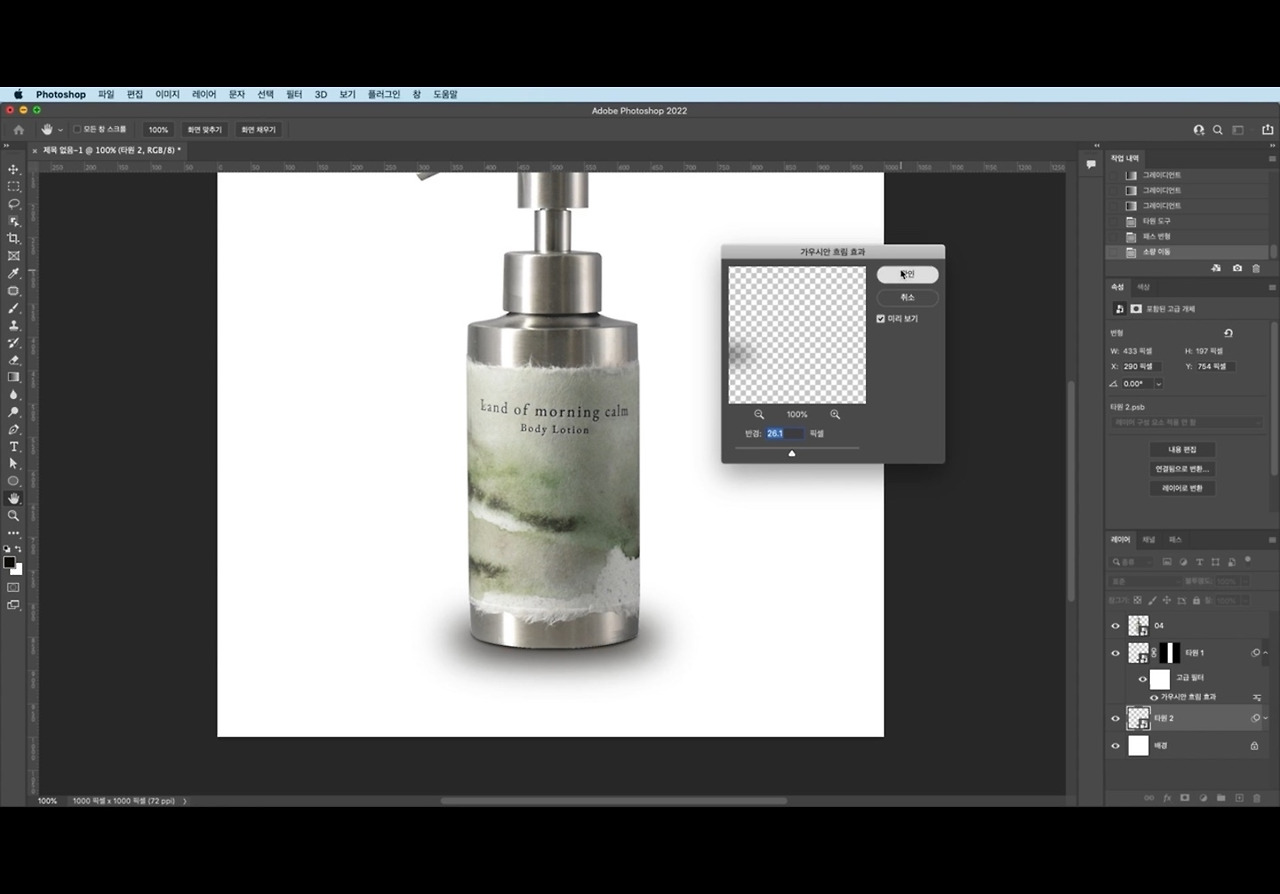The width and height of the screenshot is (1280, 894).
Task: Toggle 가우시안 흐림 효과 filter visibility
Action: (x=1154, y=697)
